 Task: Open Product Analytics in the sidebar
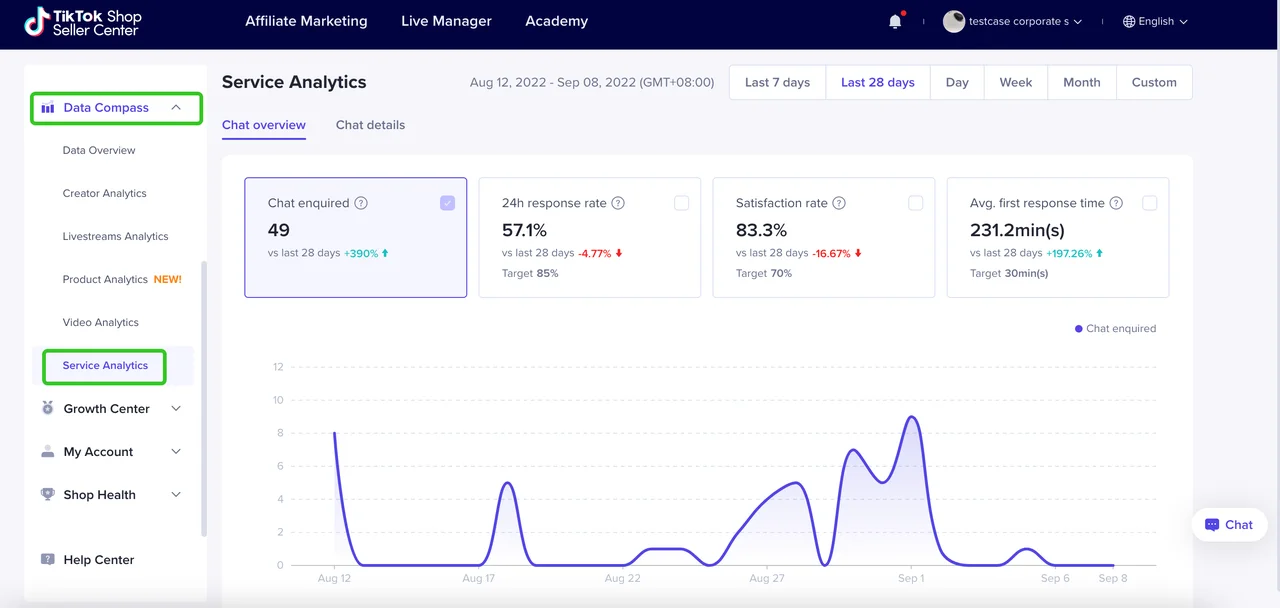point(105,280)
